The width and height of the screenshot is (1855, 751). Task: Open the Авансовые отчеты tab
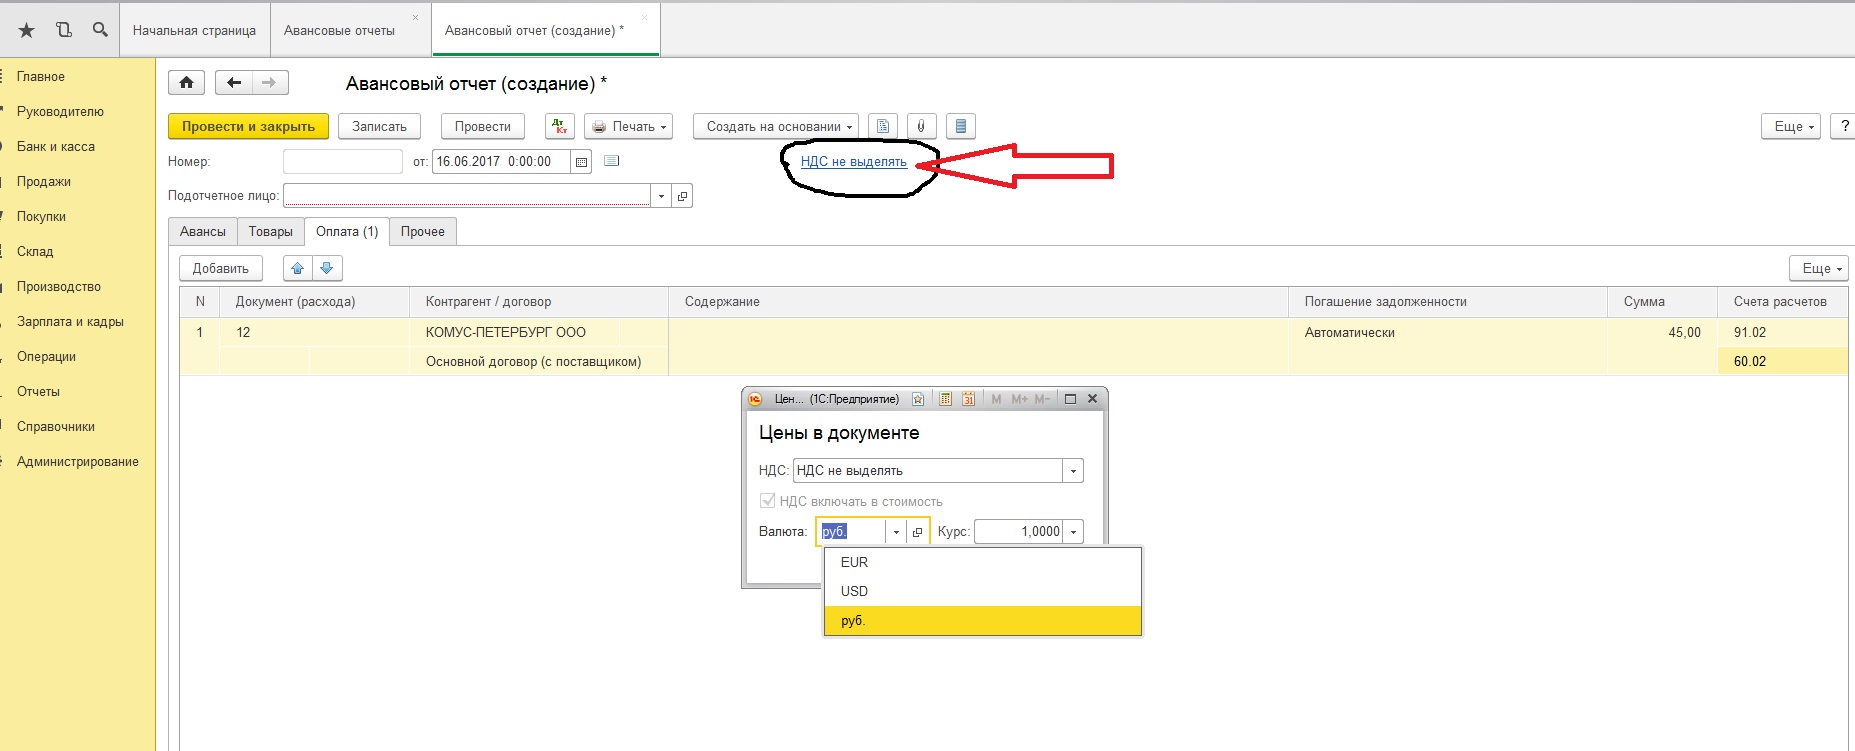[x=339, y=30]
